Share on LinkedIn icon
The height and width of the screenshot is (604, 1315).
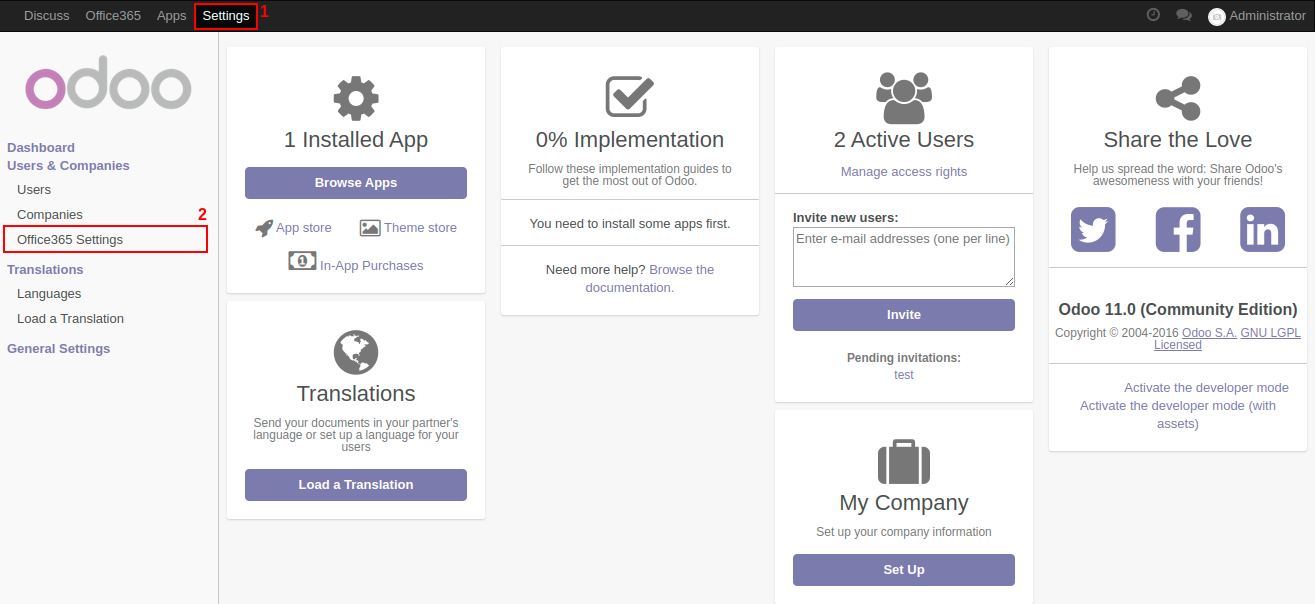click(1262, 230)
